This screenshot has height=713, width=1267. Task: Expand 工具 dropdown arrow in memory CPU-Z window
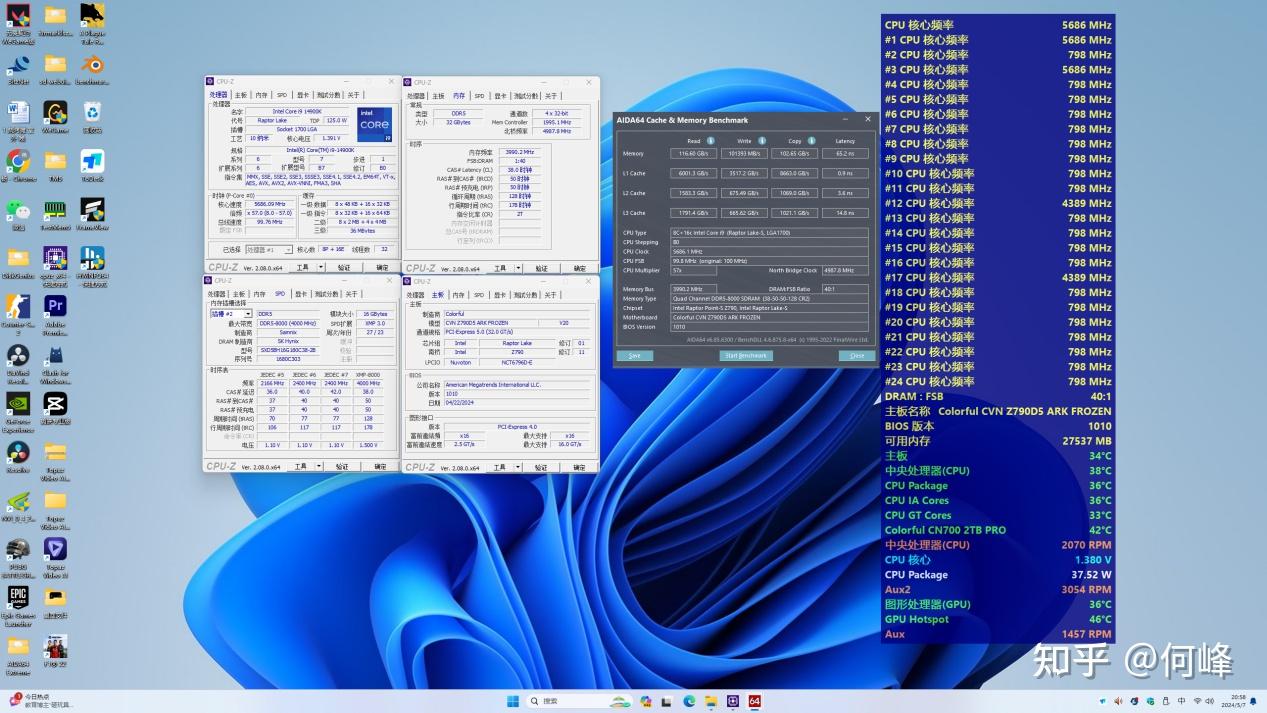coord(518,268)
